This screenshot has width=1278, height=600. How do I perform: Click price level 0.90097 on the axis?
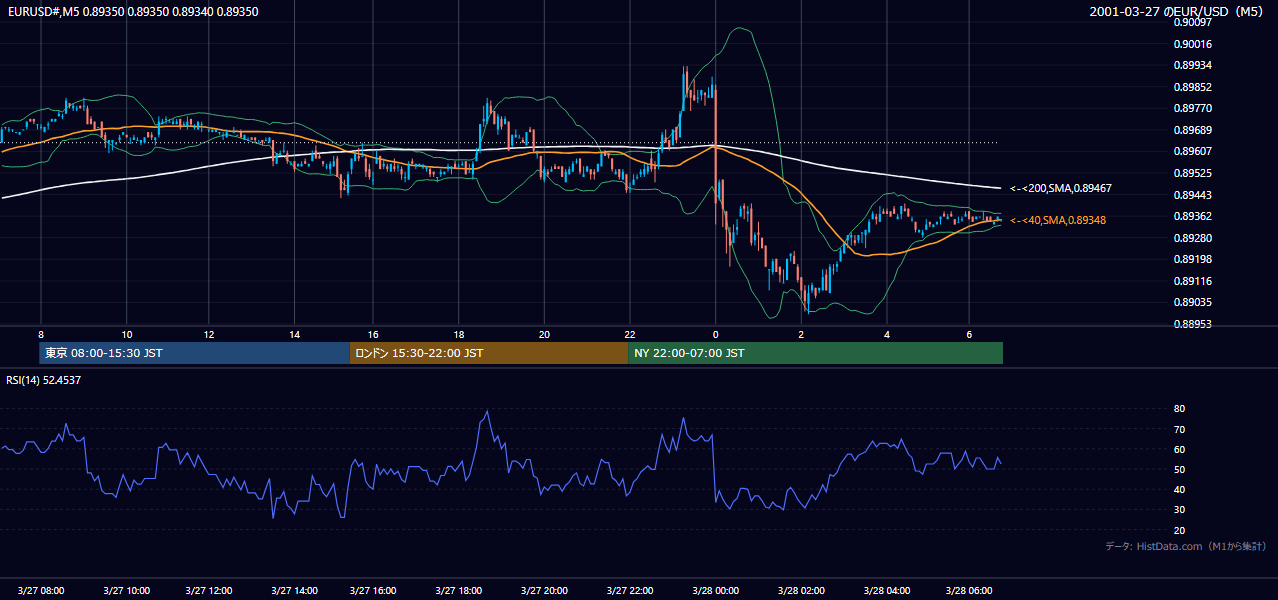[x=1193, y=22]
